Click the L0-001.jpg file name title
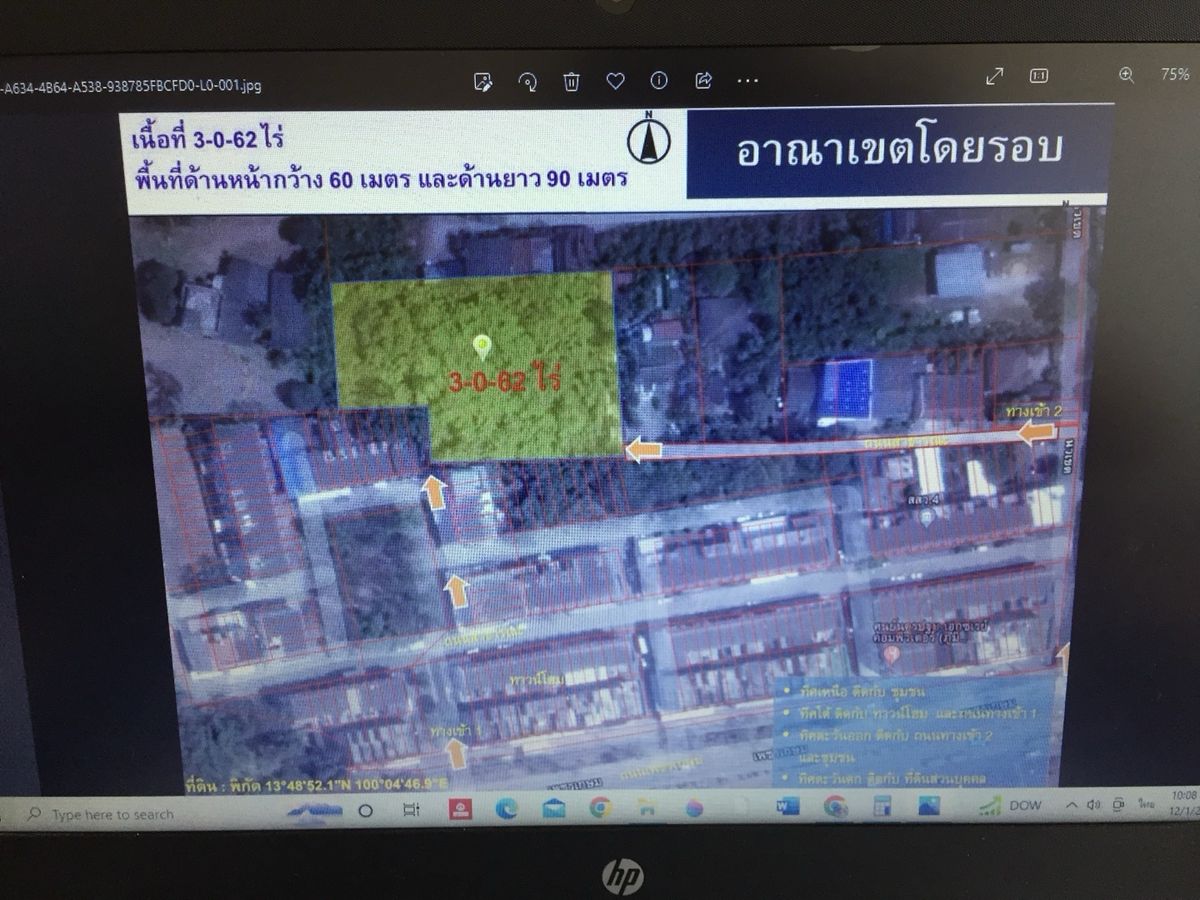The width and height of the screenshot is (1200, 900). 131,86
